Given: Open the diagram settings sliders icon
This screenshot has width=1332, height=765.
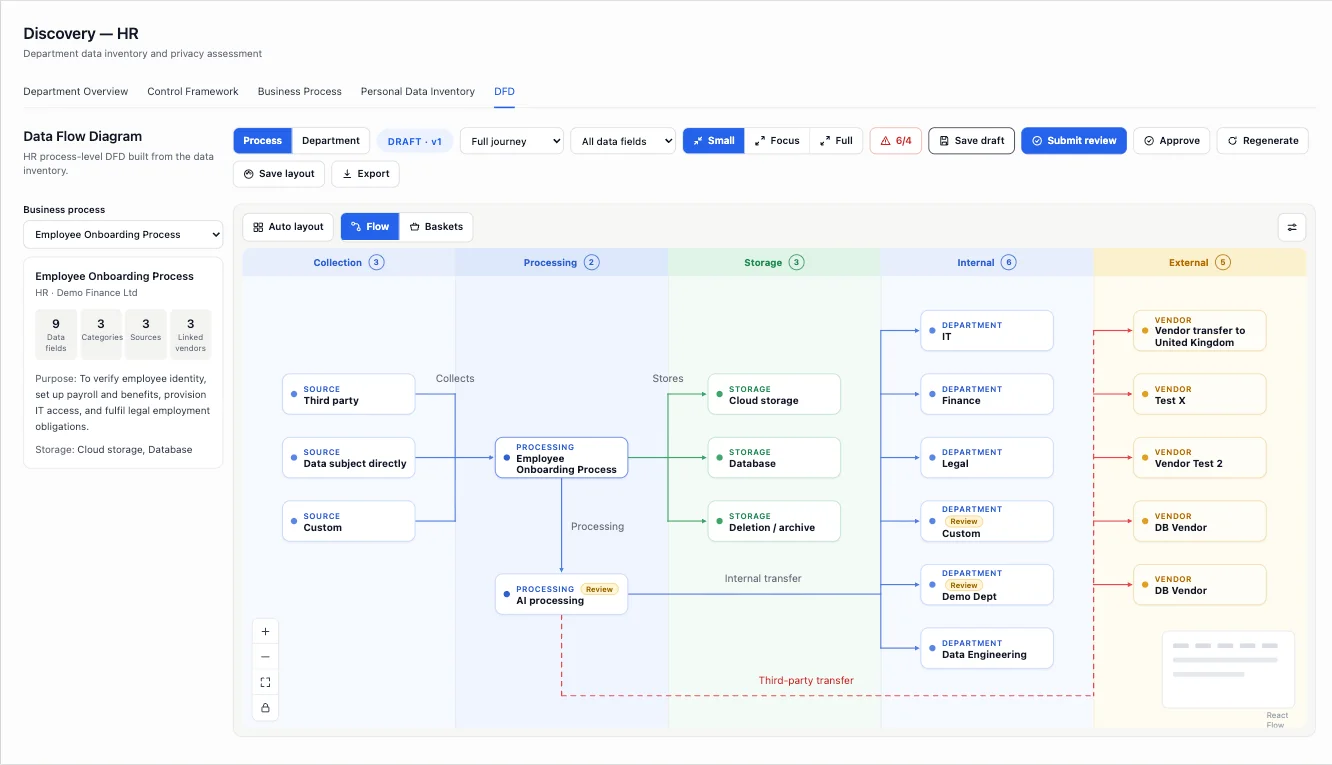Looking at the screenshot, I should (x=1292, y=227).
